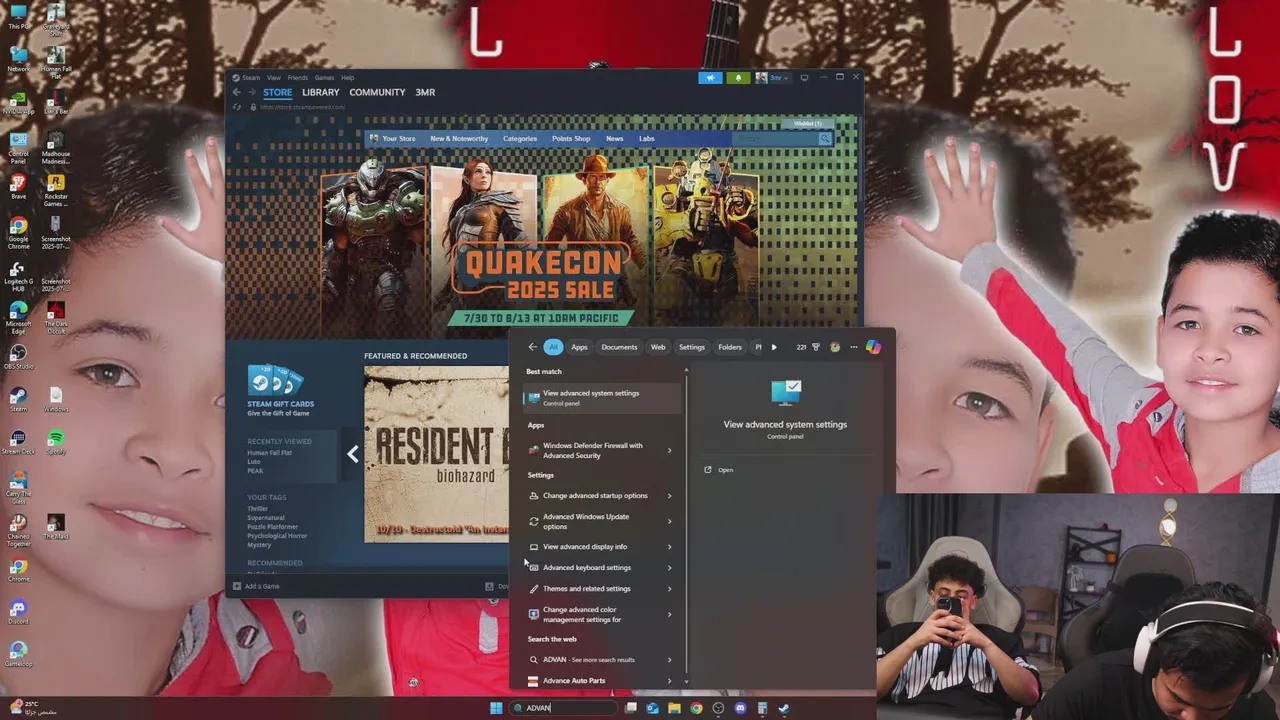This screenshot has height=720, width=1280.
Task: Open Categories in Steam store nav
Action: (520, 139)
